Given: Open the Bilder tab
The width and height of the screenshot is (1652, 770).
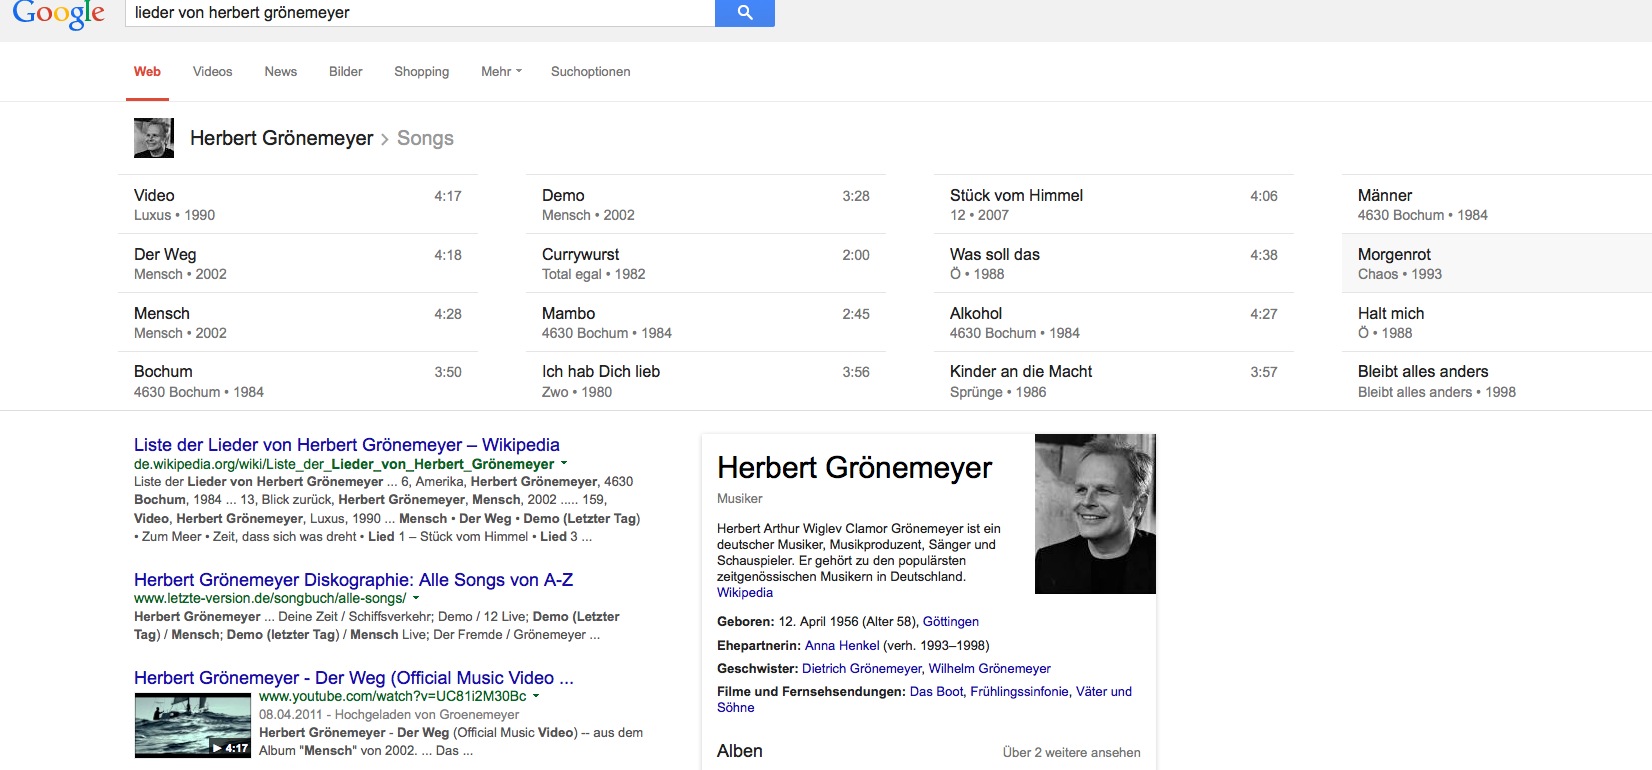Looking at the screenshot, I should [x=345, y=72].
